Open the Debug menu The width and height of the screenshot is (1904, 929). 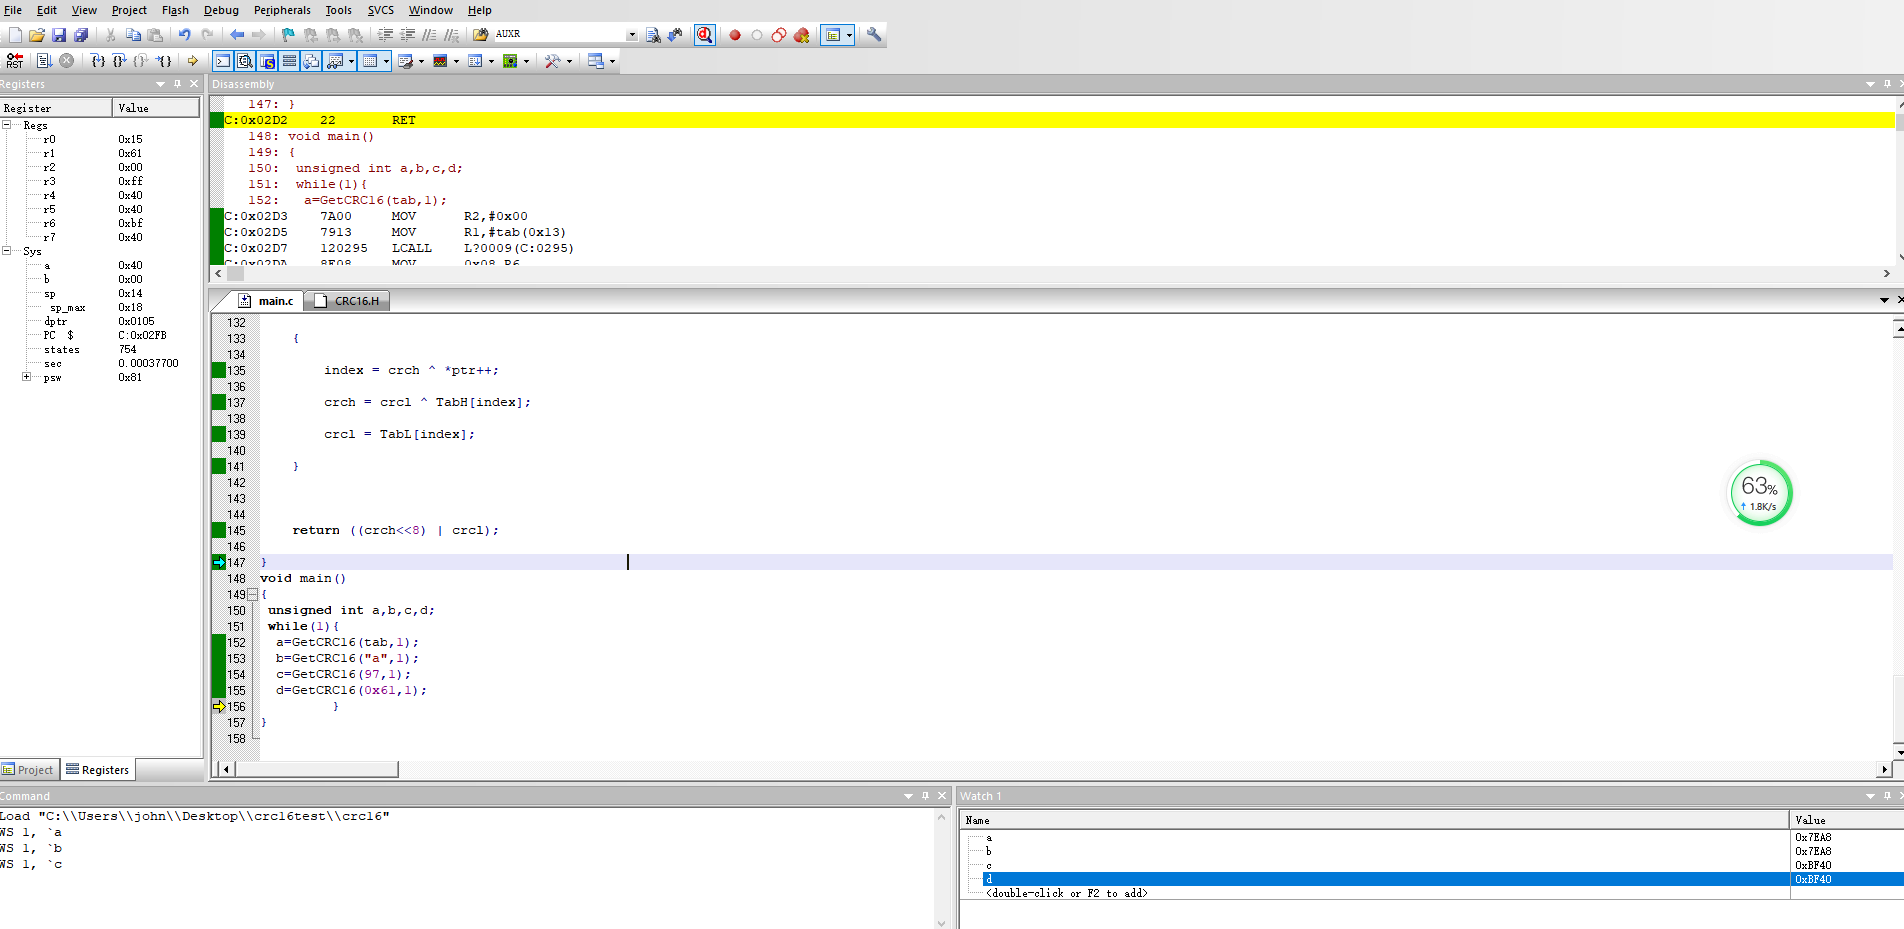[x=221, y=10]
